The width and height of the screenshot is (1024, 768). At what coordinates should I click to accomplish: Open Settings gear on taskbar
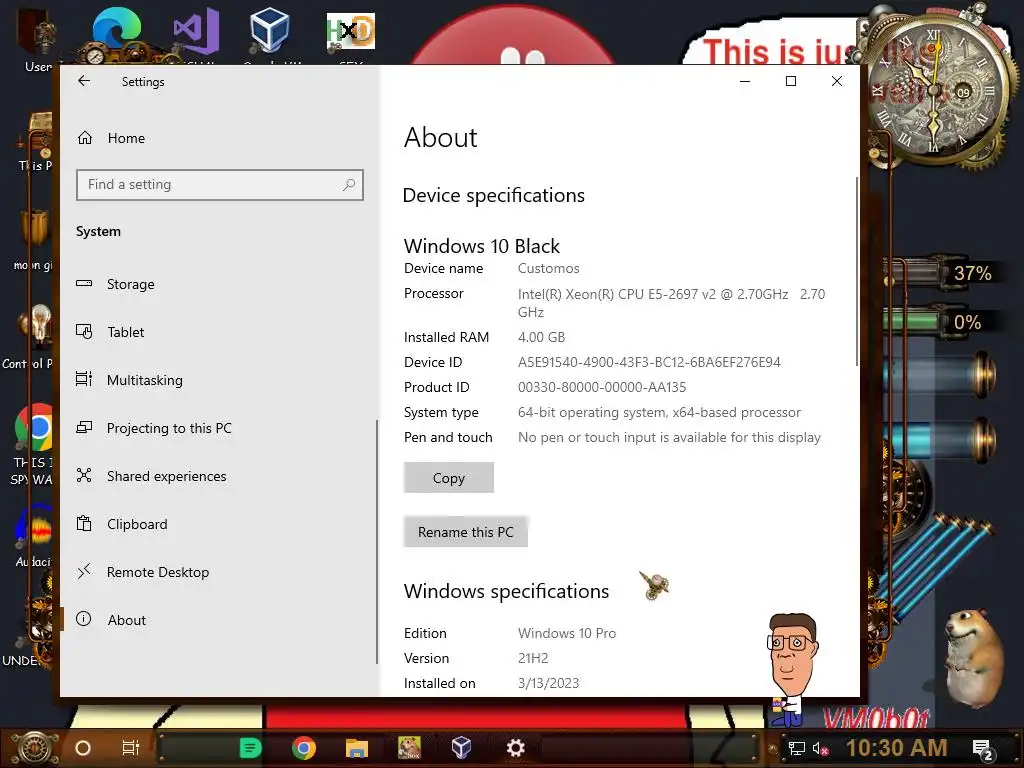click(515, 748)
